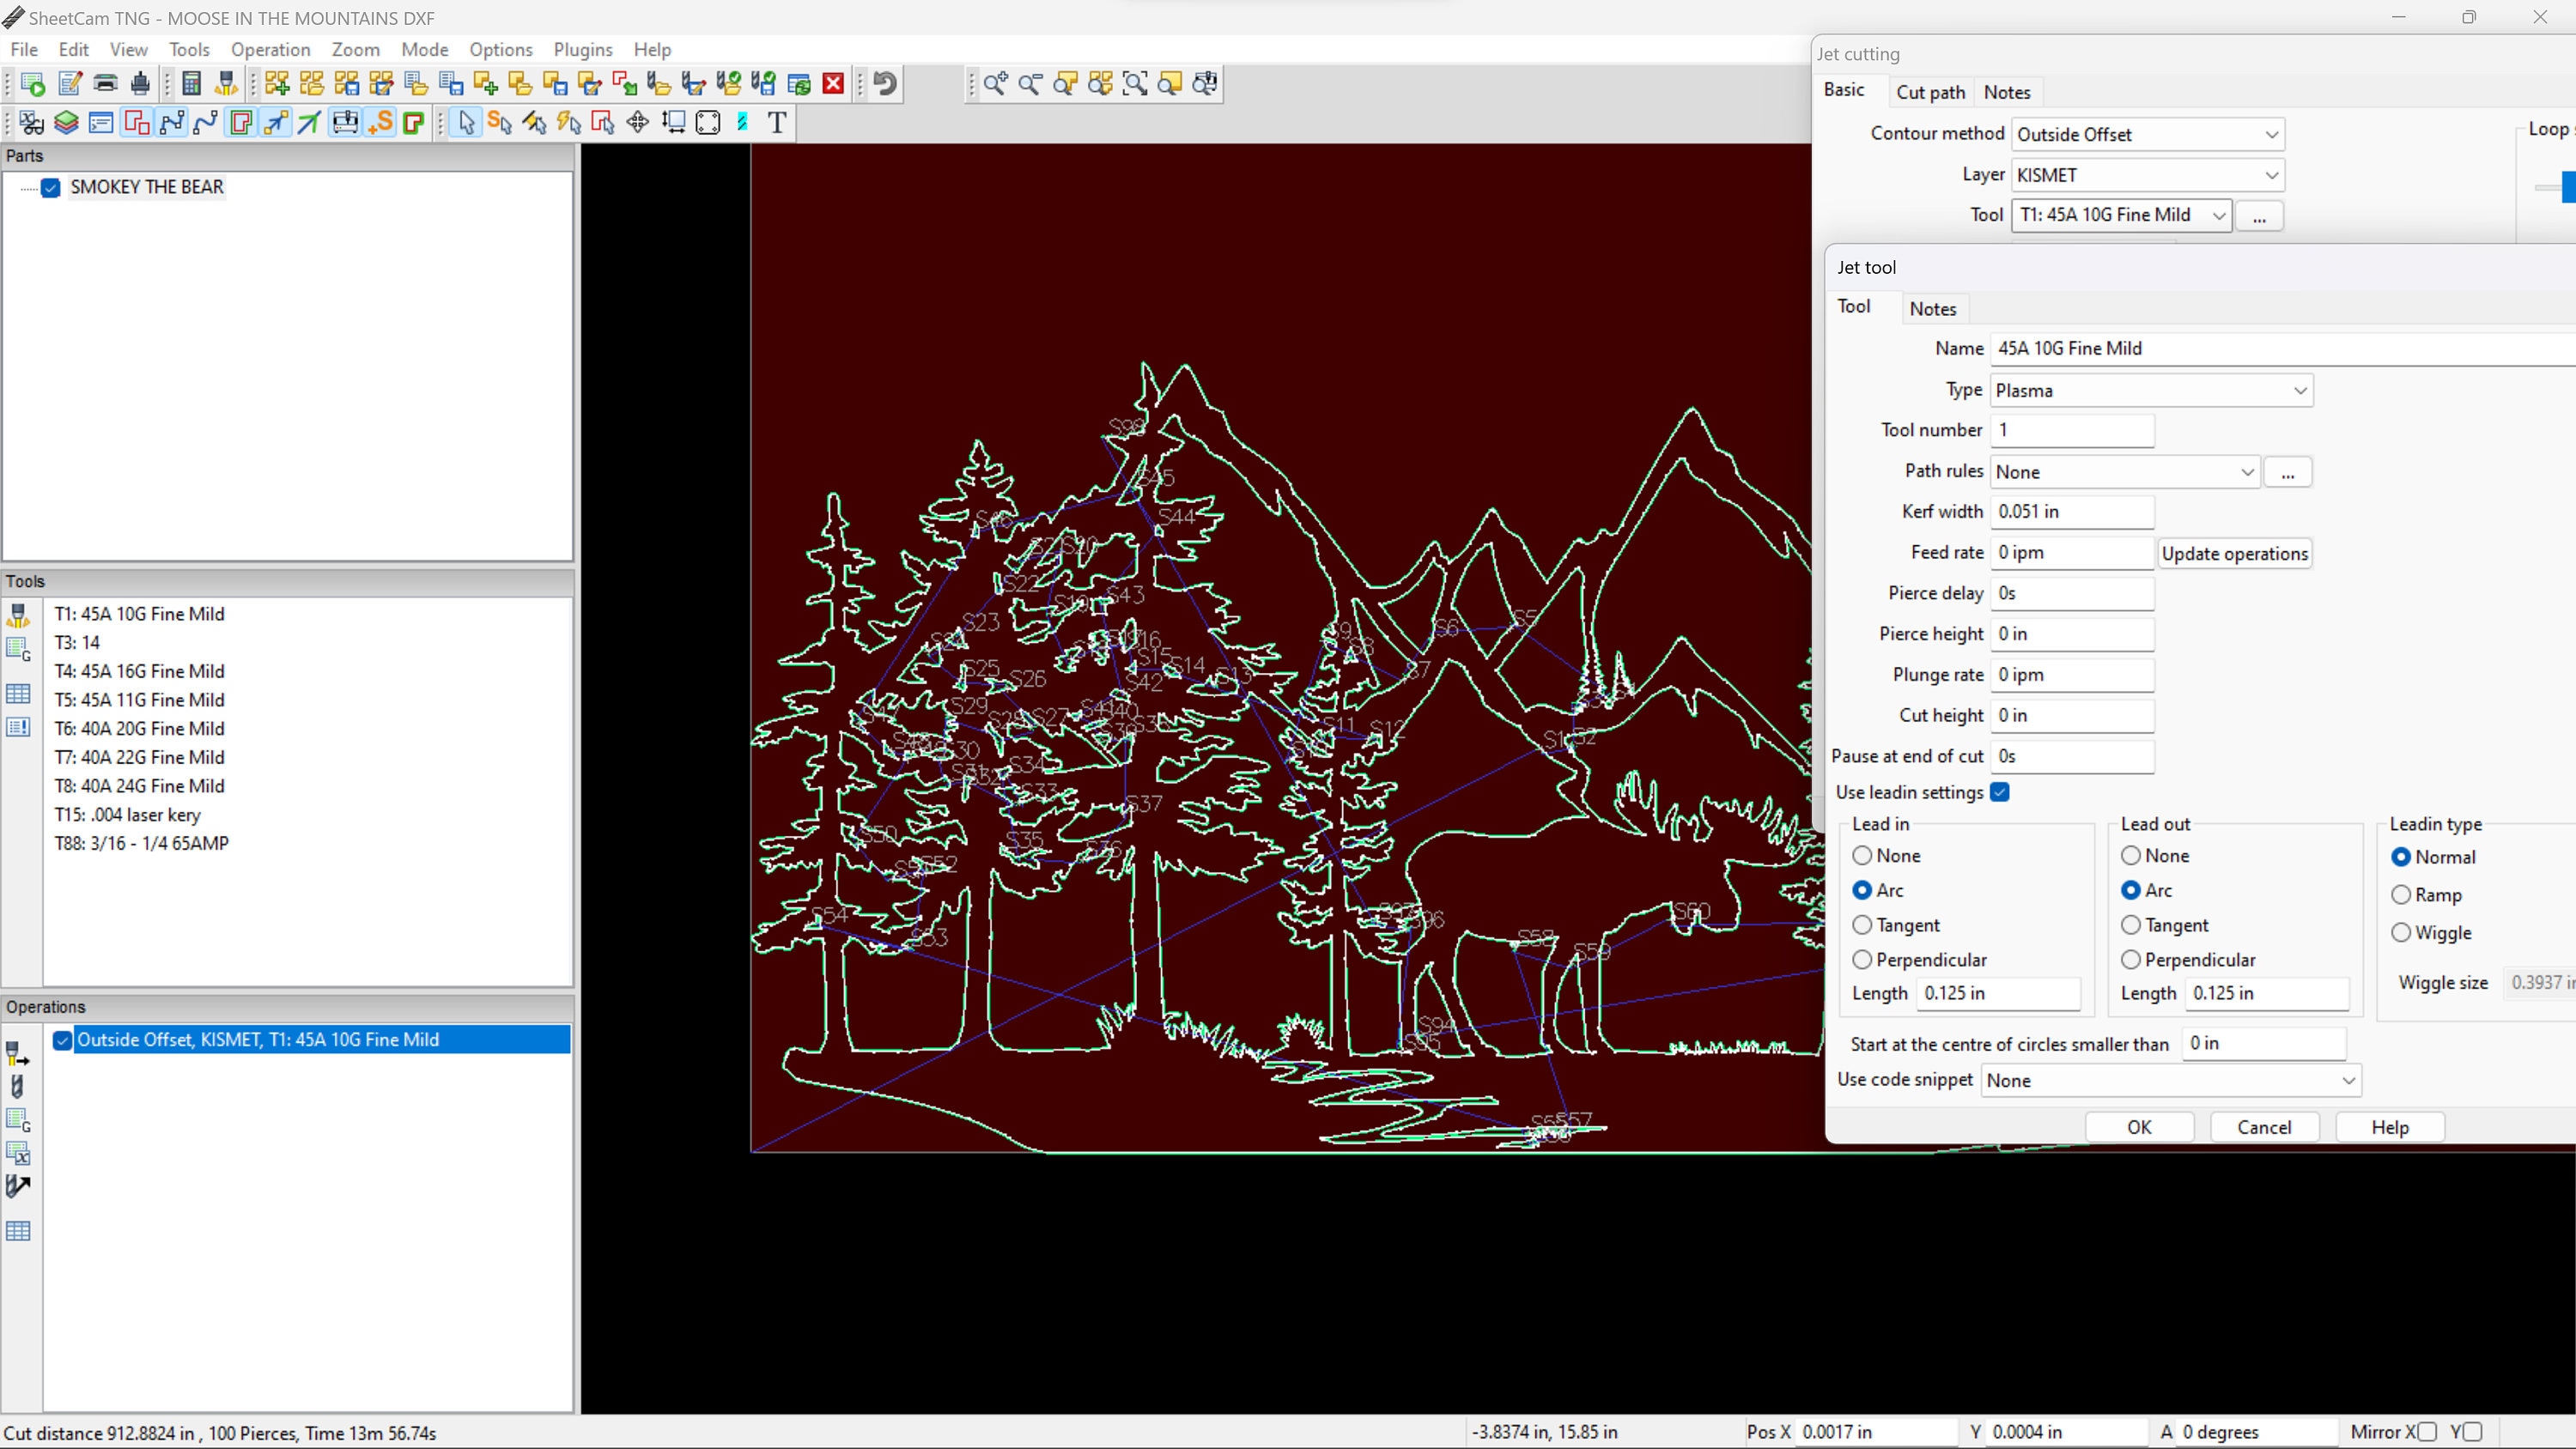This screenshot has width=2576, height=1449.
Task: Click the Zoom In magnifier icon
Action: pos(994,84)
